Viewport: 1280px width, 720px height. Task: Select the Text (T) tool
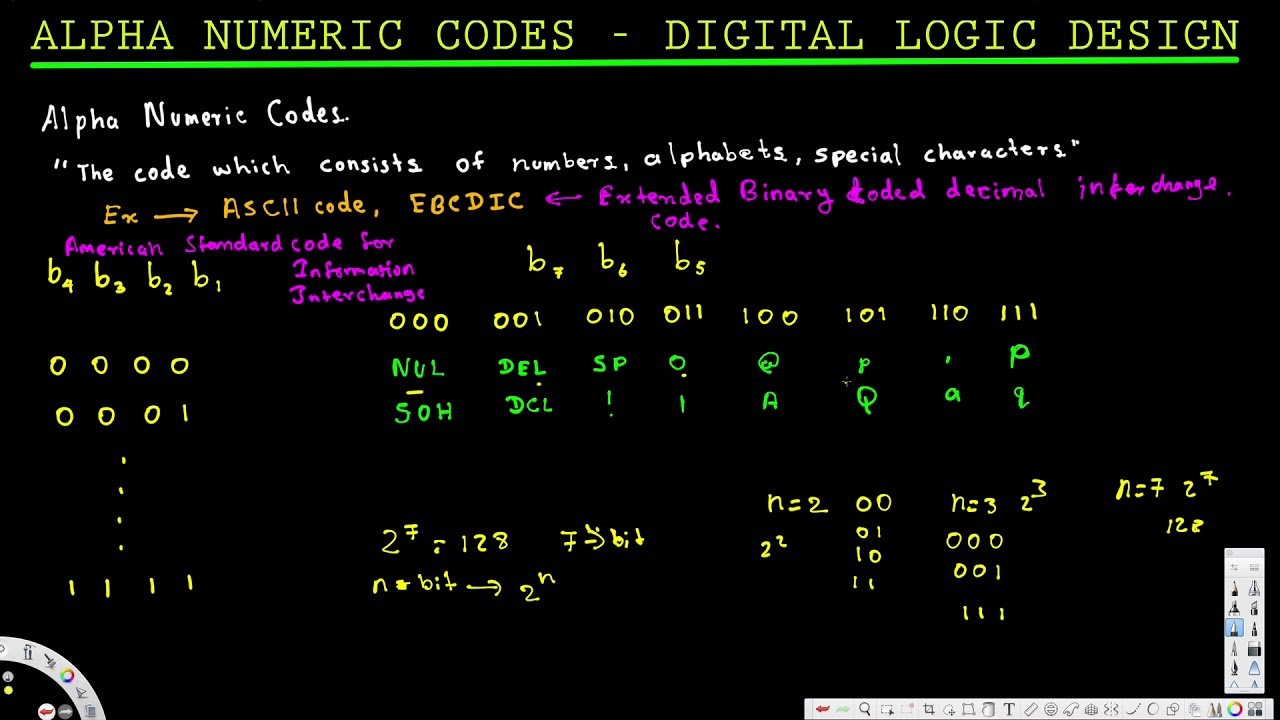pos(1008,709)
